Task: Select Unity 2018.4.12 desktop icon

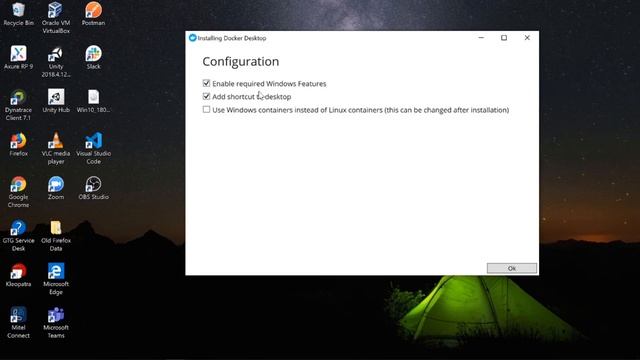Action: pos(56,62)
